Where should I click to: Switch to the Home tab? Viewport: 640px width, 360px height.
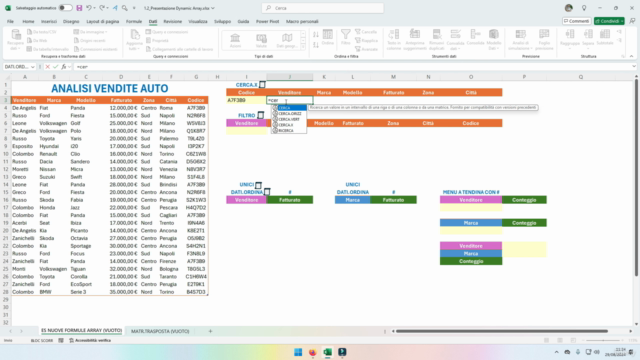(28, 21)
